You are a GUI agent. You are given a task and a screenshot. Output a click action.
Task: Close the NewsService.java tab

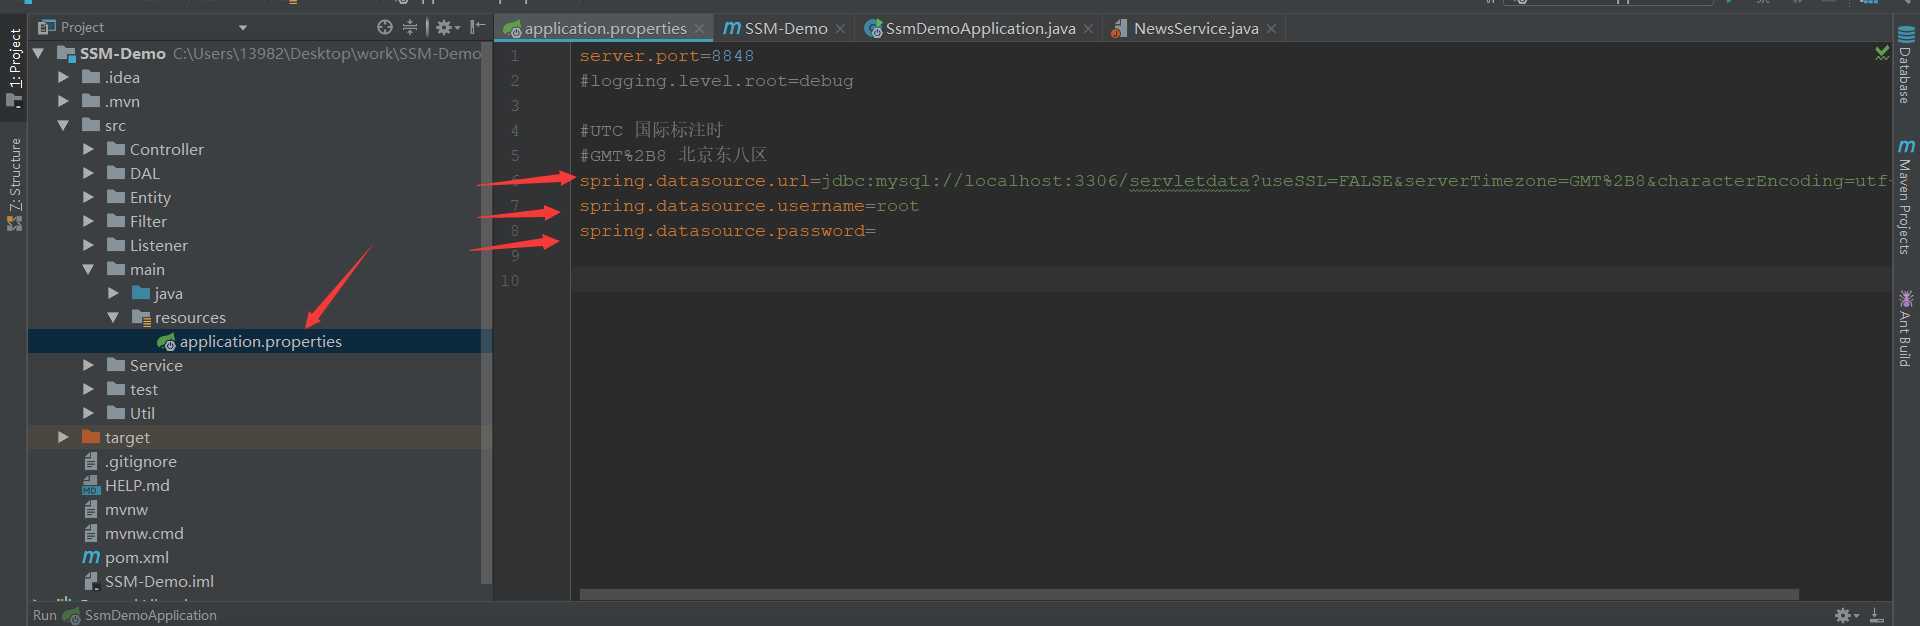point(1271,29)
